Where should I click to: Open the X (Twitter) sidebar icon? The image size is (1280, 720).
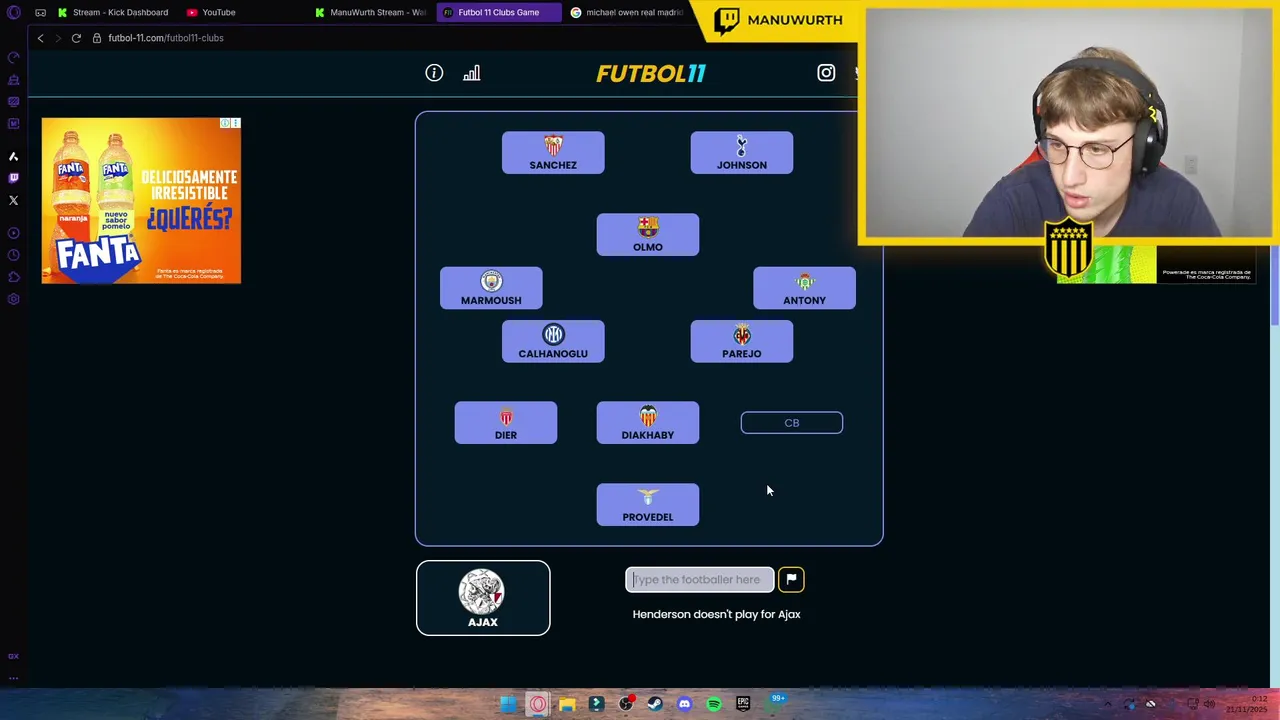click(x=14, y=200)
